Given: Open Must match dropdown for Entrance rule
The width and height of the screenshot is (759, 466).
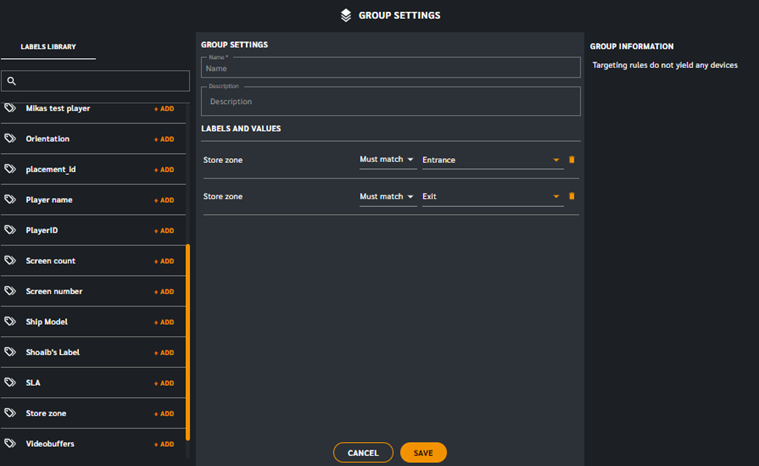Looking at the screenshot, I should pyautogui.click(x=387, y=160).
